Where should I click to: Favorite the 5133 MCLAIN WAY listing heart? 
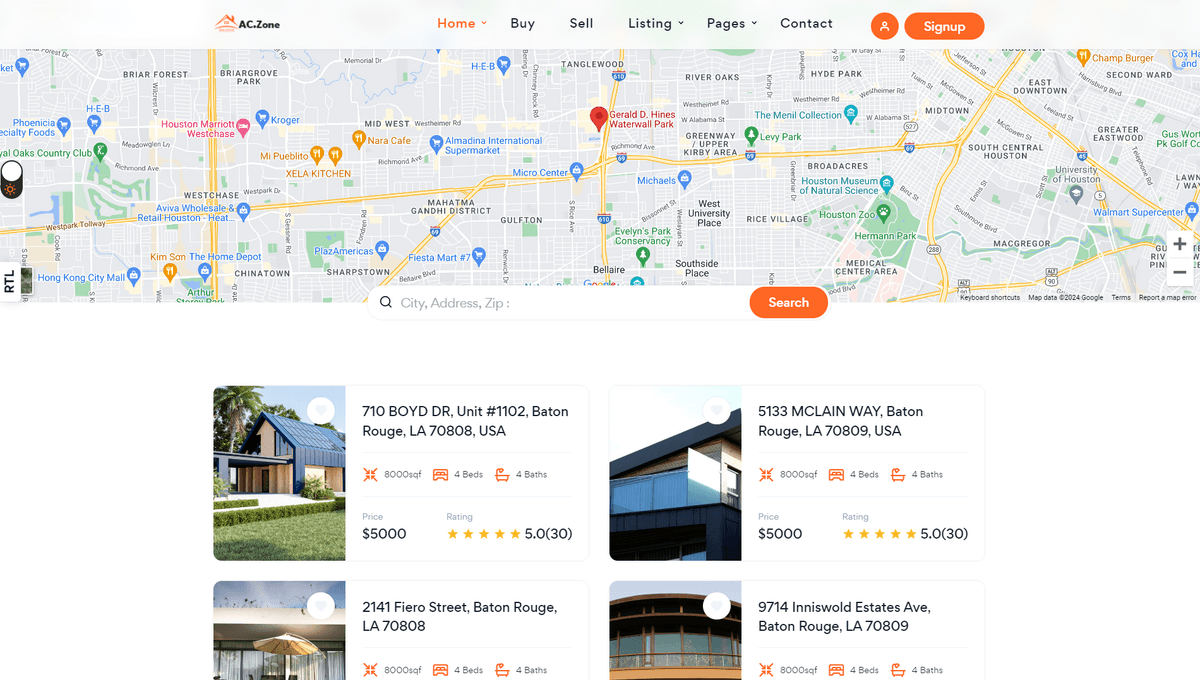[x=716, y=411]
